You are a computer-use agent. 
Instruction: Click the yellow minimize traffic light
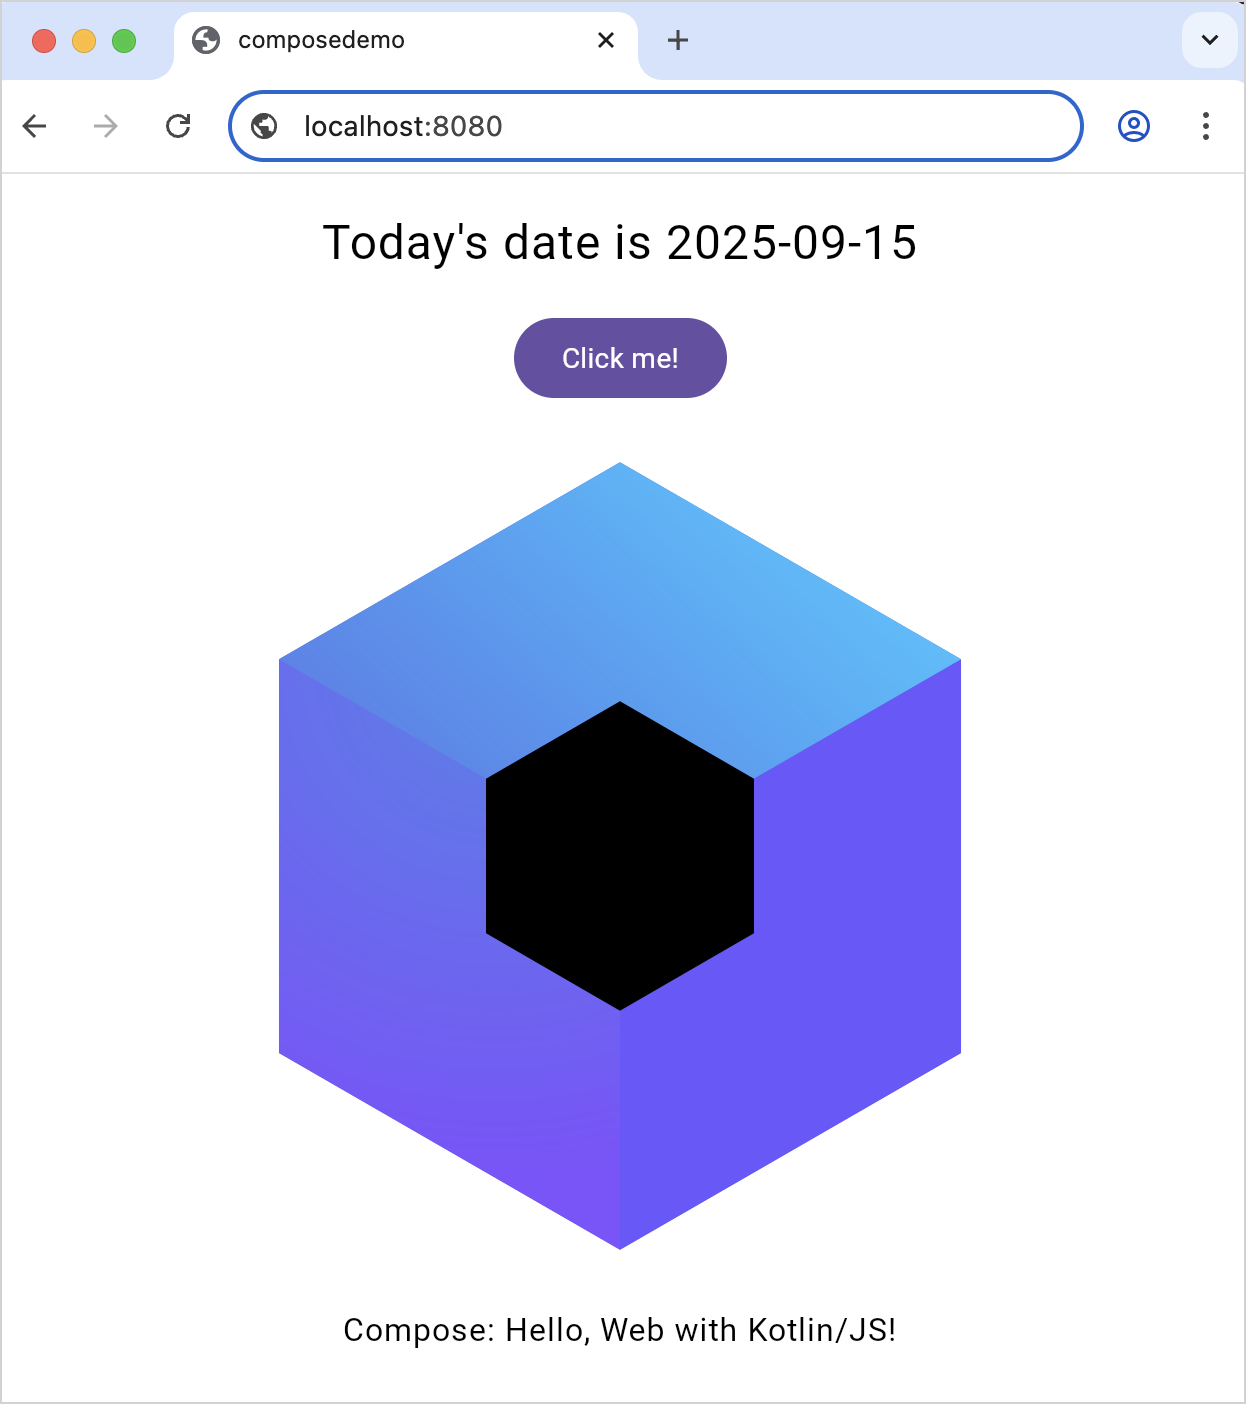coord(84,41)
